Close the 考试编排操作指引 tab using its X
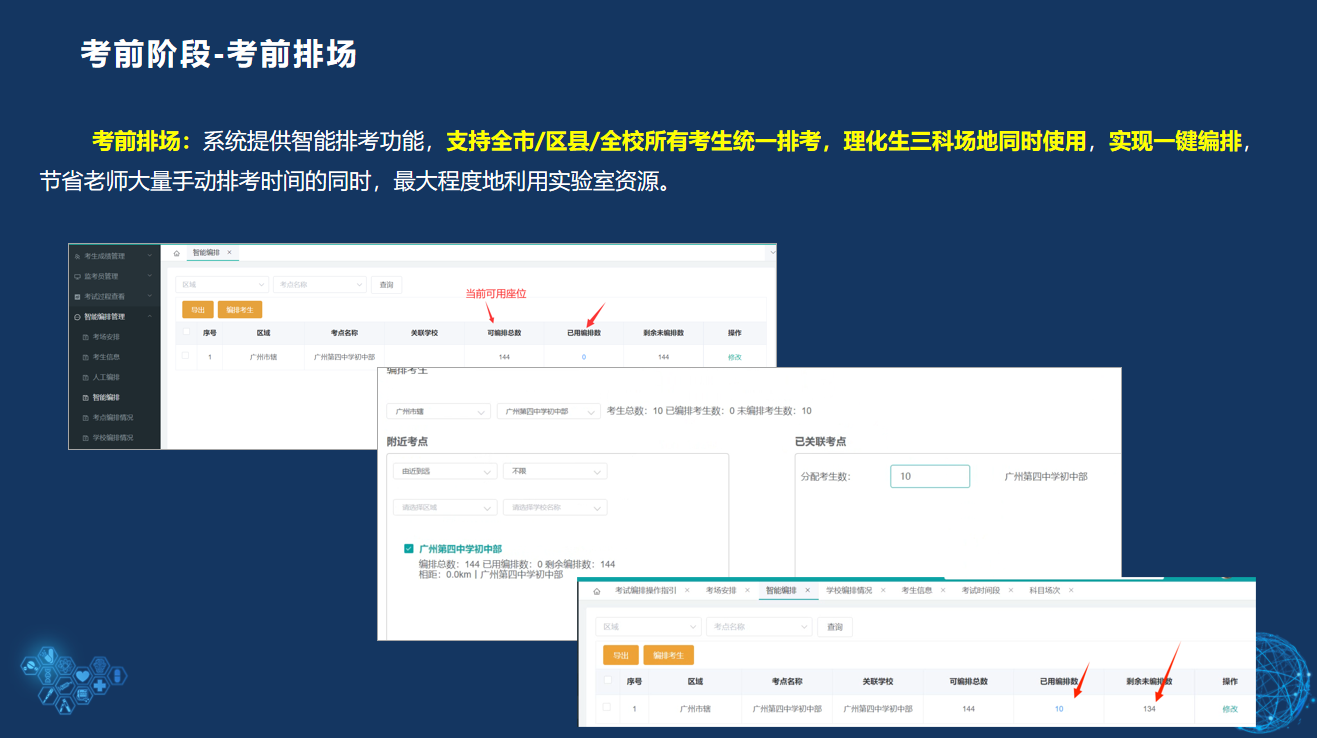This screenshot has height=738, width=1317. [687, 591]
